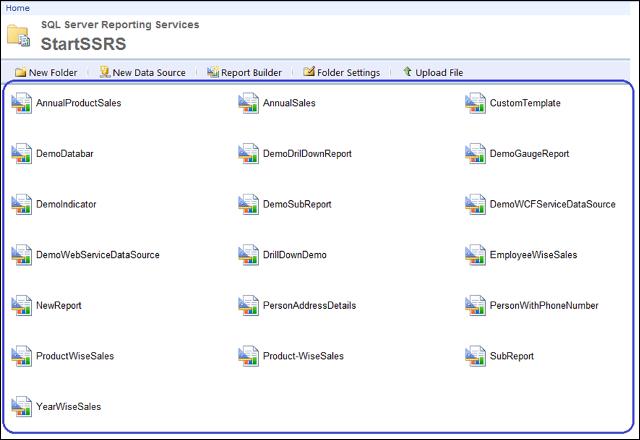This screenshot has height=440, width=640.
Task: Click the PersonAddressDetails report icon
Action: 249,305
